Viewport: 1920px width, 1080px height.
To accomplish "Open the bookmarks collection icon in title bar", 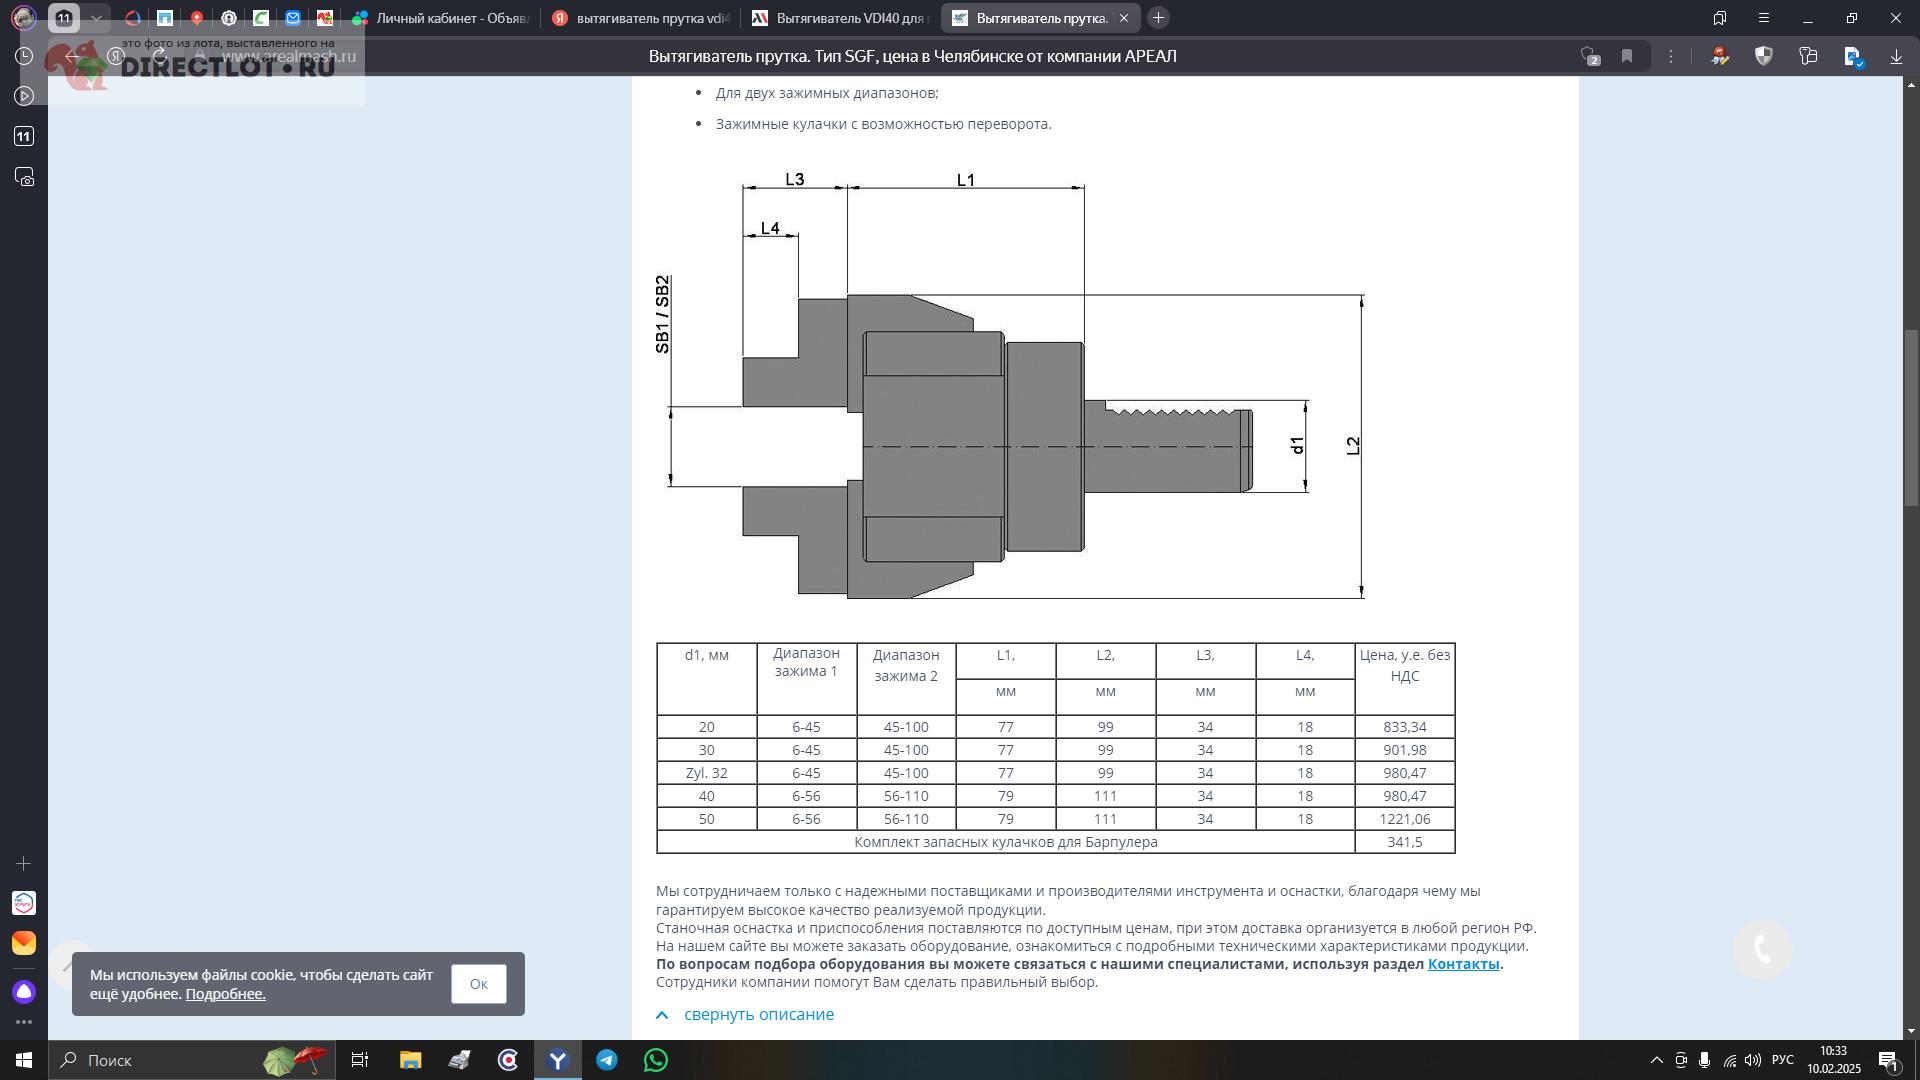I will (x=1720, y=18).
